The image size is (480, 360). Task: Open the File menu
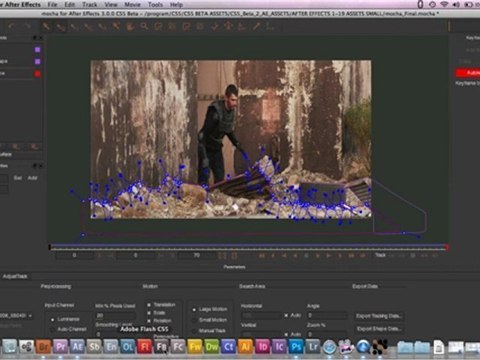point(52,5)
